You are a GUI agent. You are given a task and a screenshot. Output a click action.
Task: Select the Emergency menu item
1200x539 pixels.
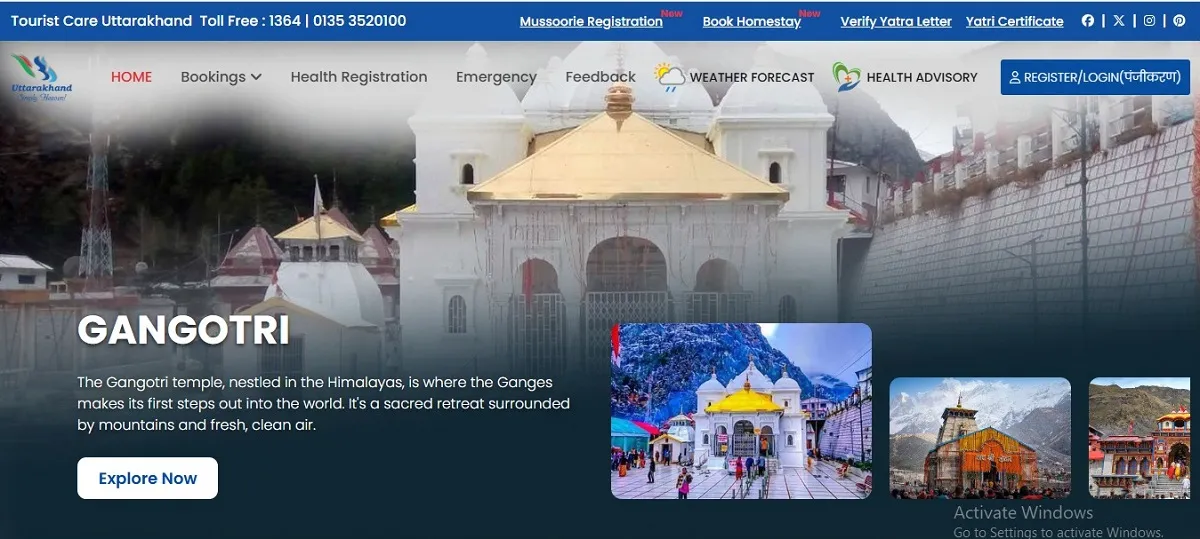click(x=496, y=77)
